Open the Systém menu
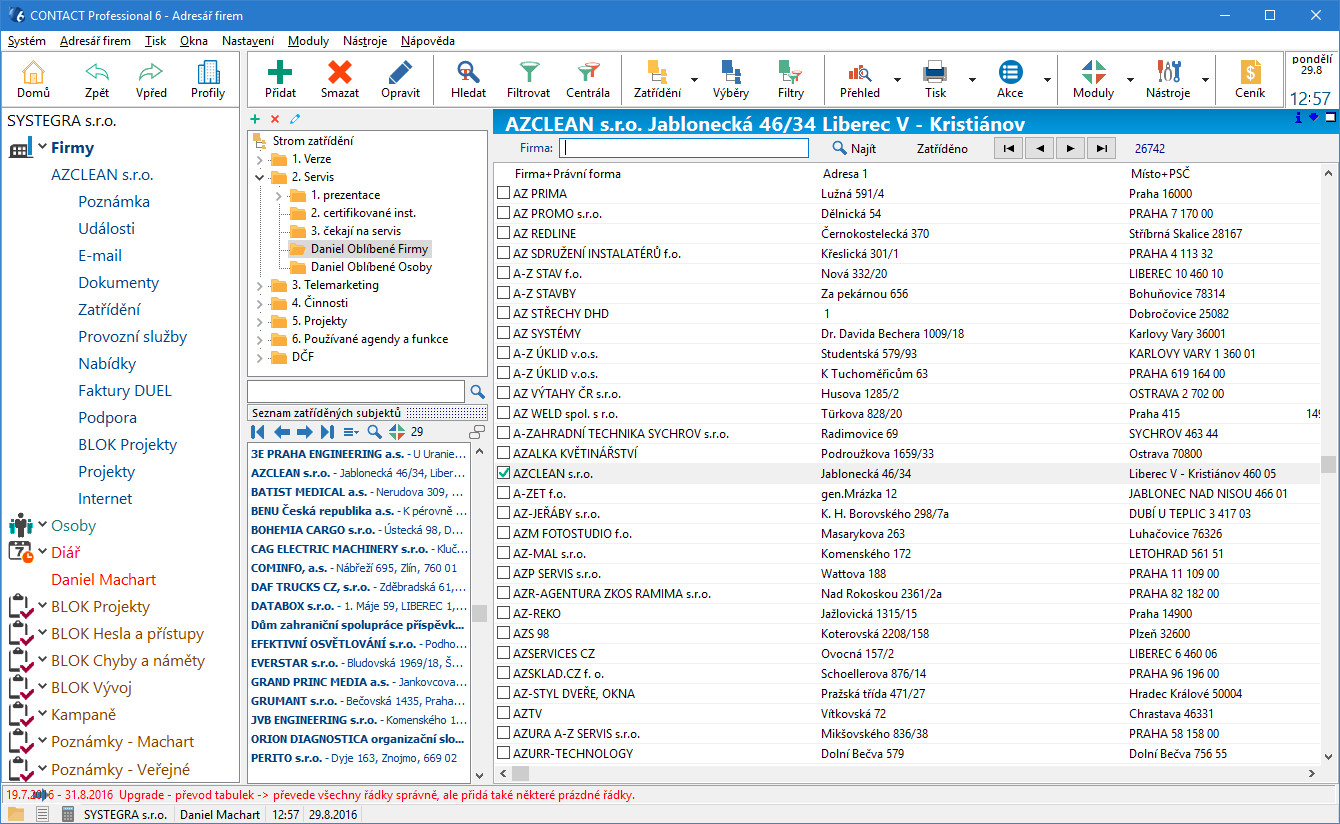1340x824 pixels. (x=26, y=41)
